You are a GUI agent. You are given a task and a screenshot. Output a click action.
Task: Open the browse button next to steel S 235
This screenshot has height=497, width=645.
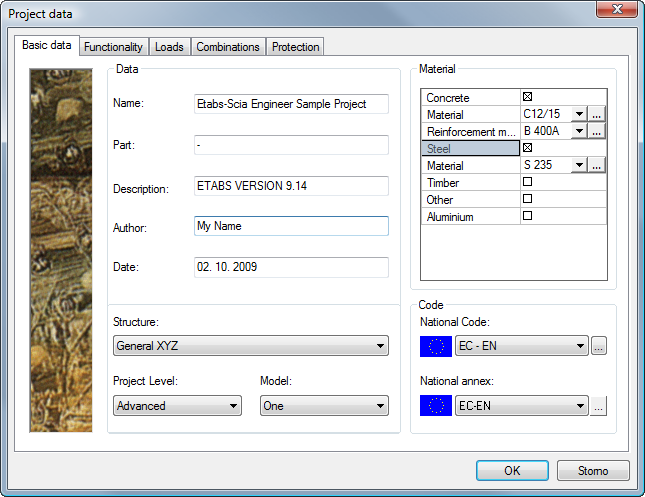(x=597, y=165)
